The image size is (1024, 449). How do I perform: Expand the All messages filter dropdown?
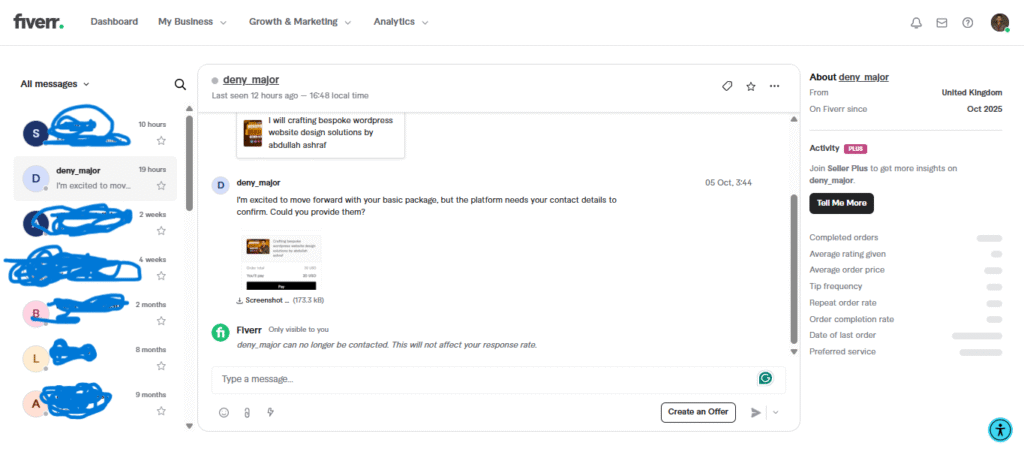click(55, 84)
